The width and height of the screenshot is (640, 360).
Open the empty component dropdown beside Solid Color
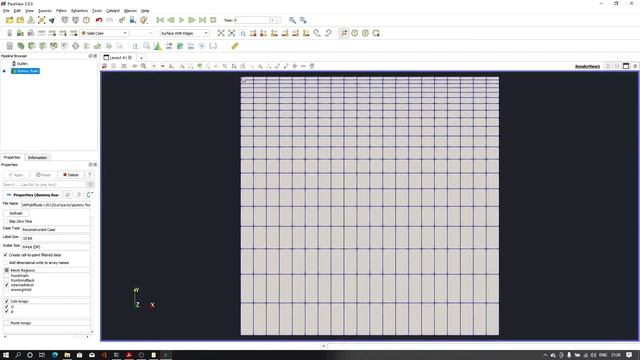142,33
